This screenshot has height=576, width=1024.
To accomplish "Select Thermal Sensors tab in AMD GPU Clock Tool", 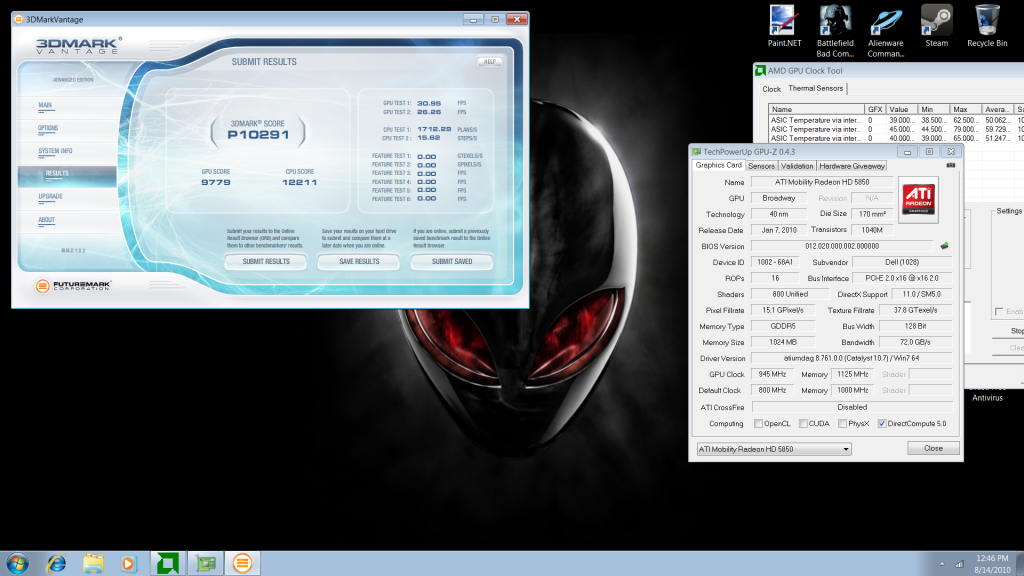I will [x=816, y=88].
